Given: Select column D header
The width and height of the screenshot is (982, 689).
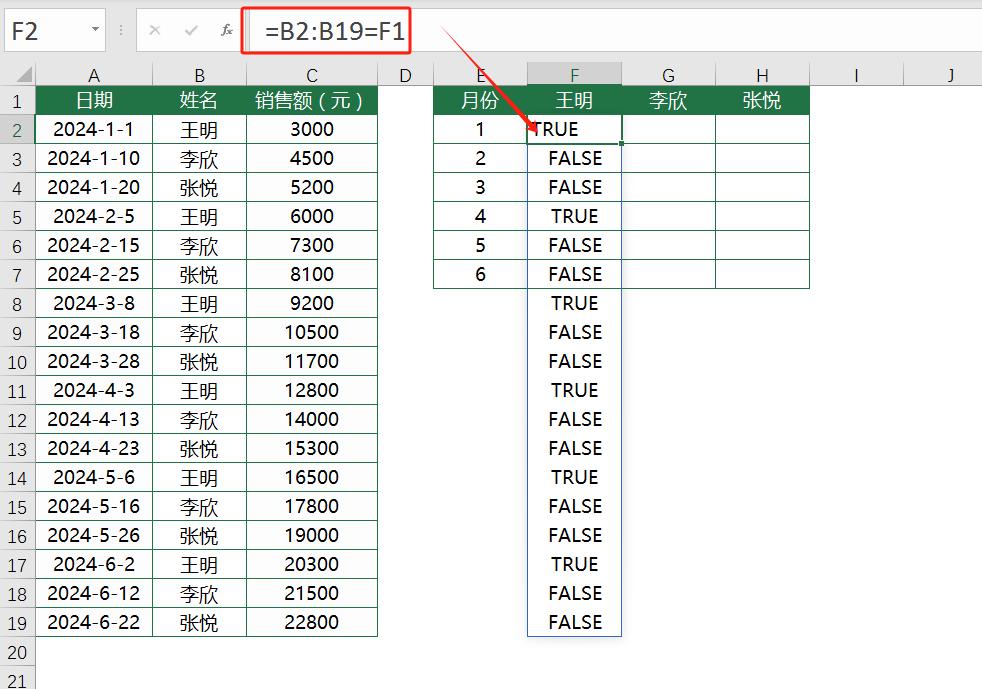Looking at the screenshot, I should tap(405, 75).
